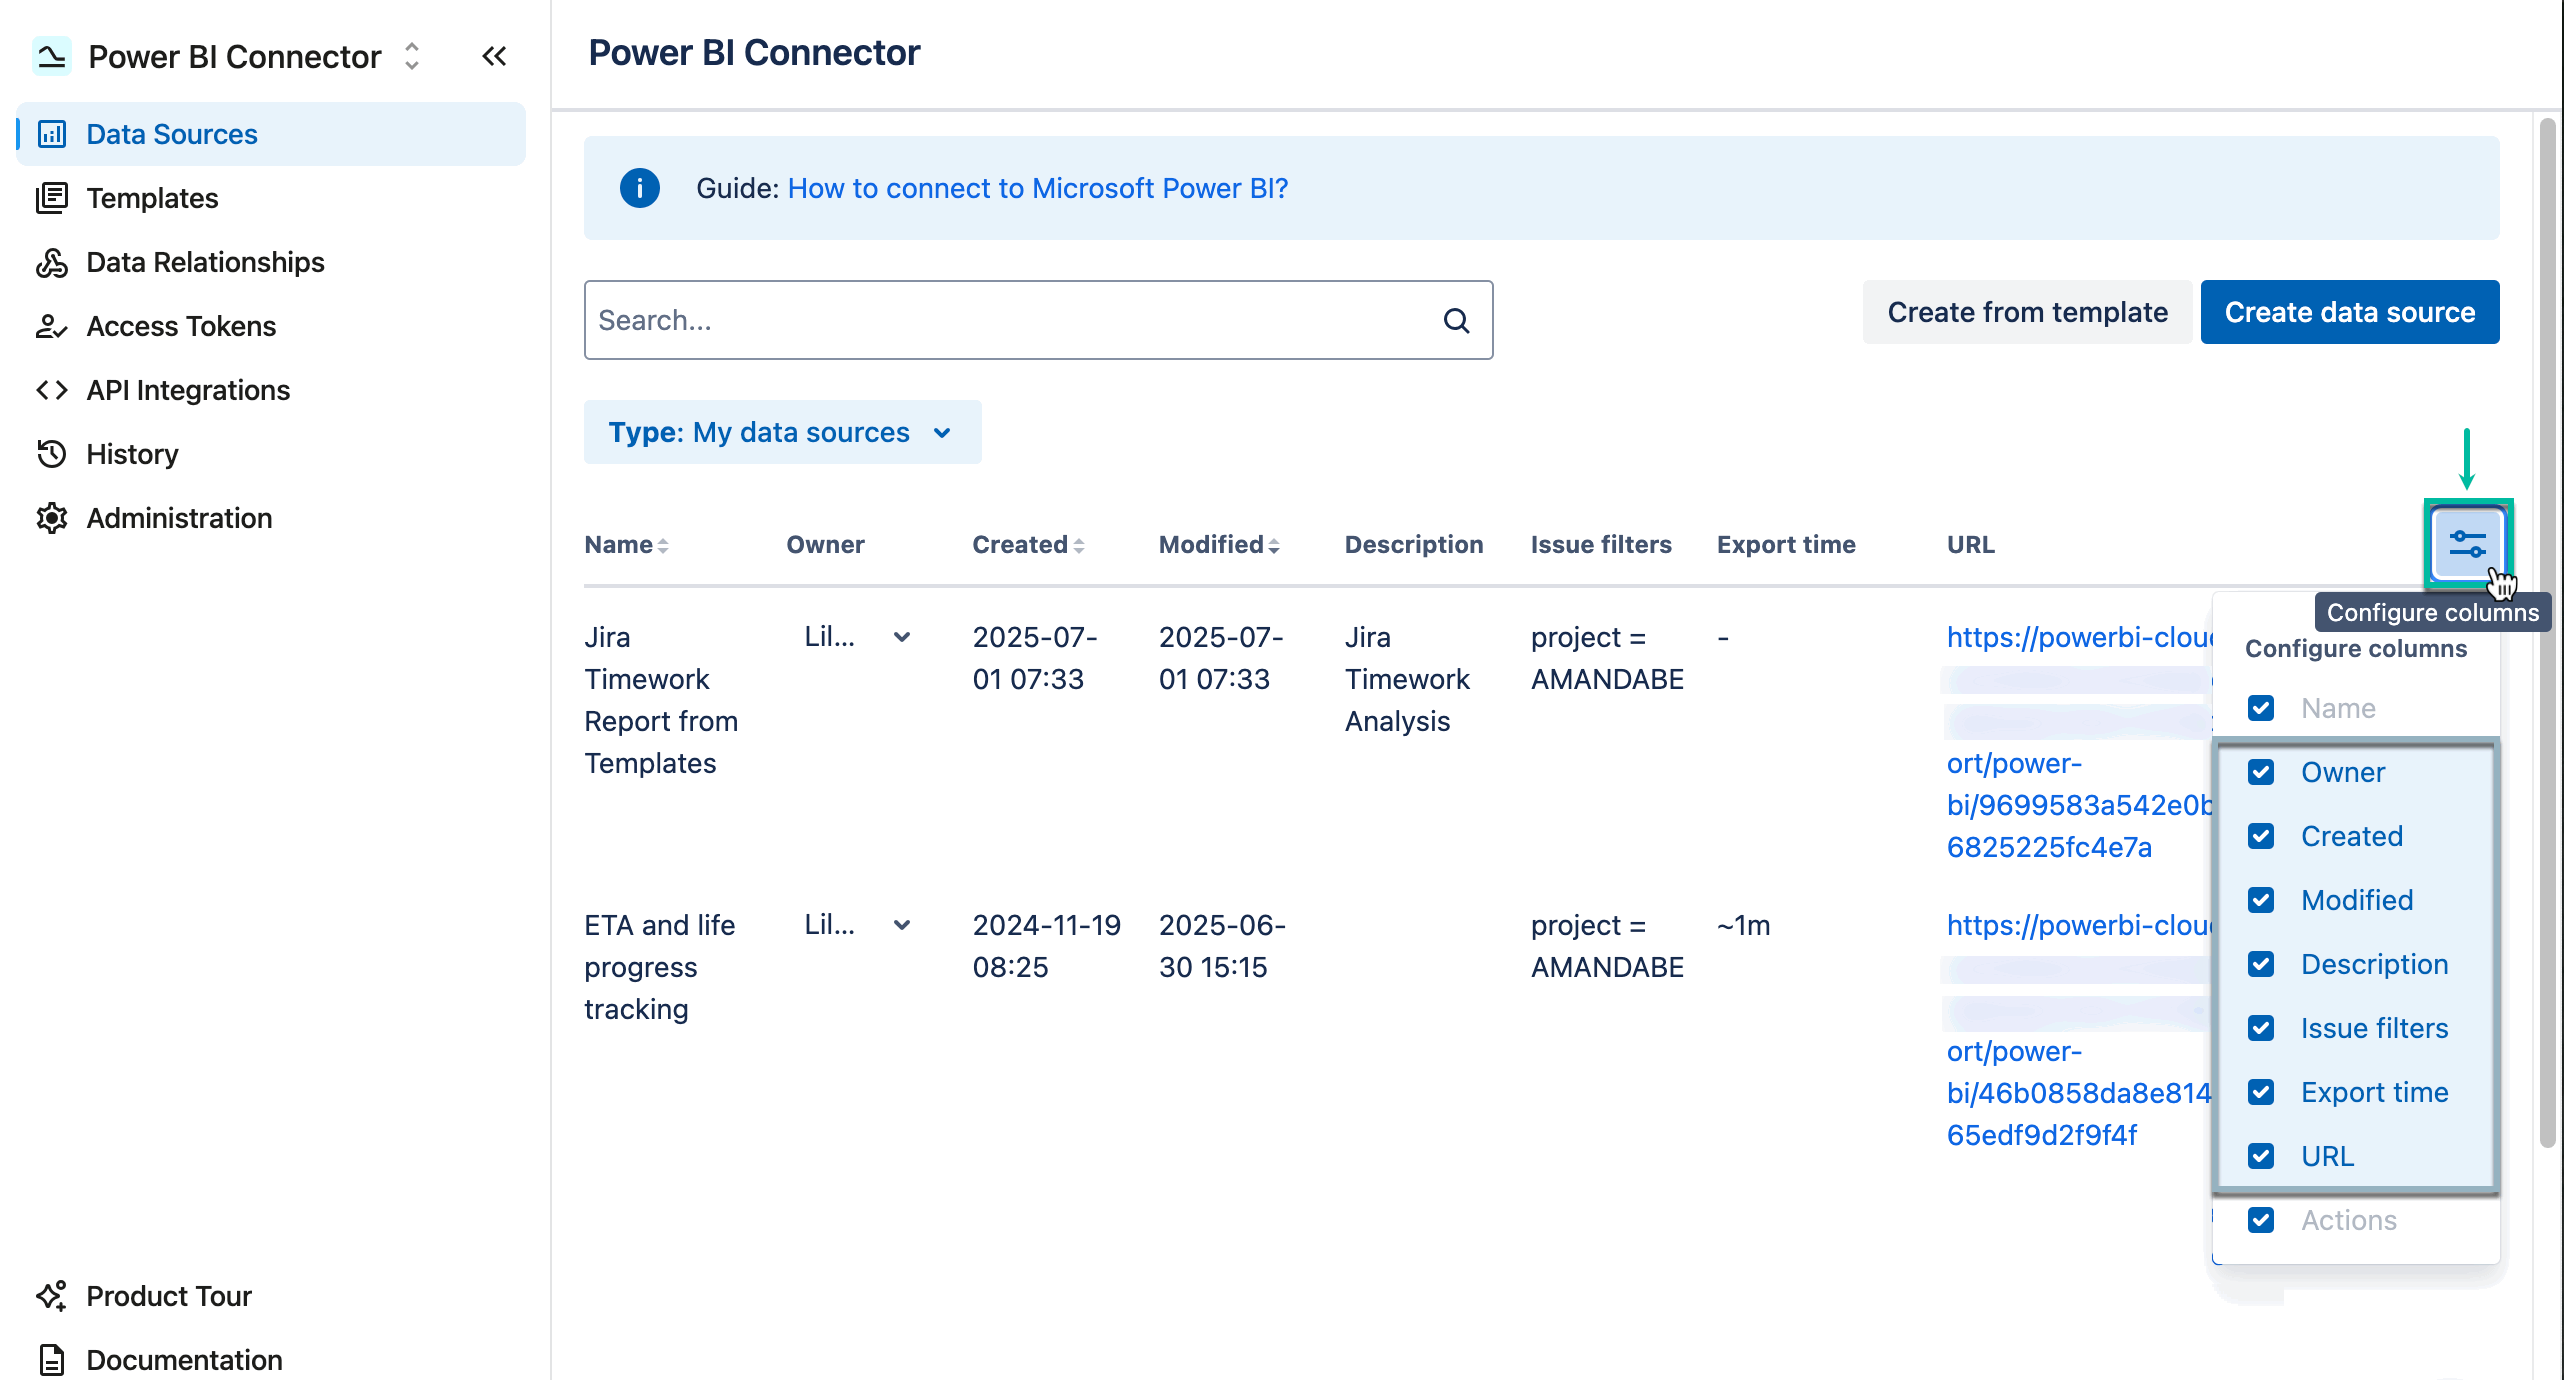Collapse the left sidebar
This screenshot has height=1380, width=2564.
click(494, 56)
